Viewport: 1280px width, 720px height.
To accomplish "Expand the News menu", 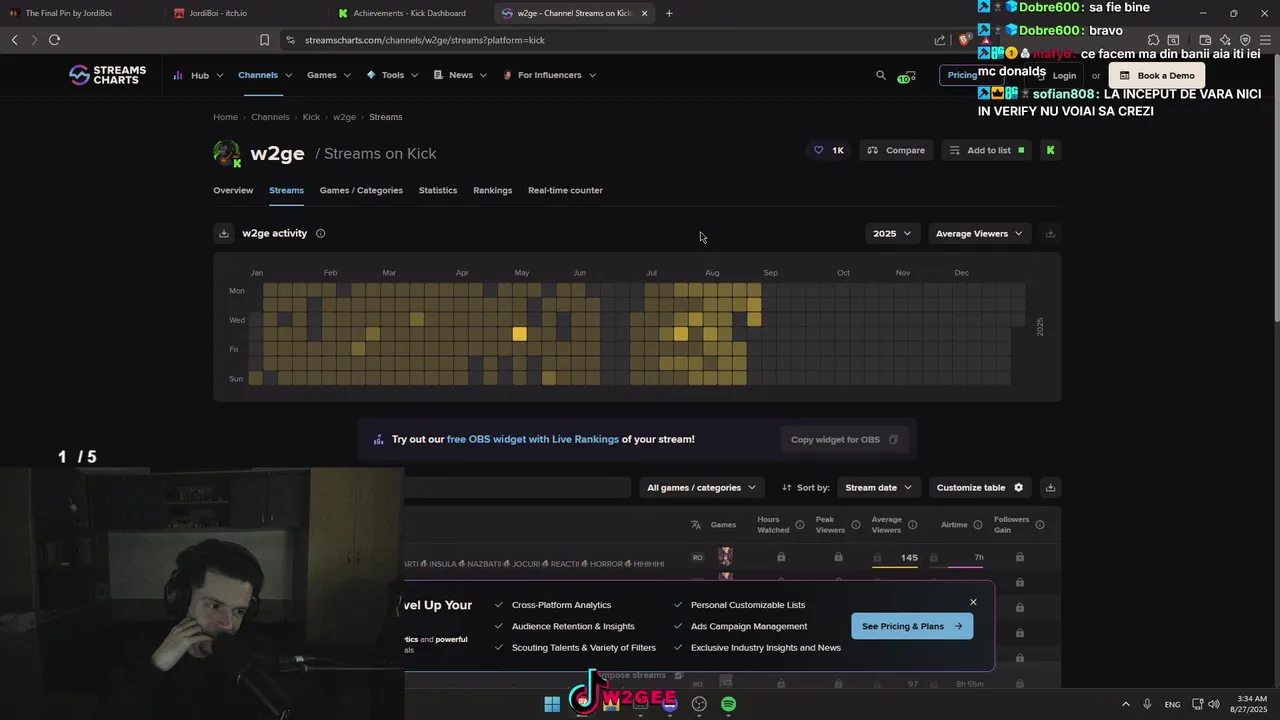I will click(460, 75).
